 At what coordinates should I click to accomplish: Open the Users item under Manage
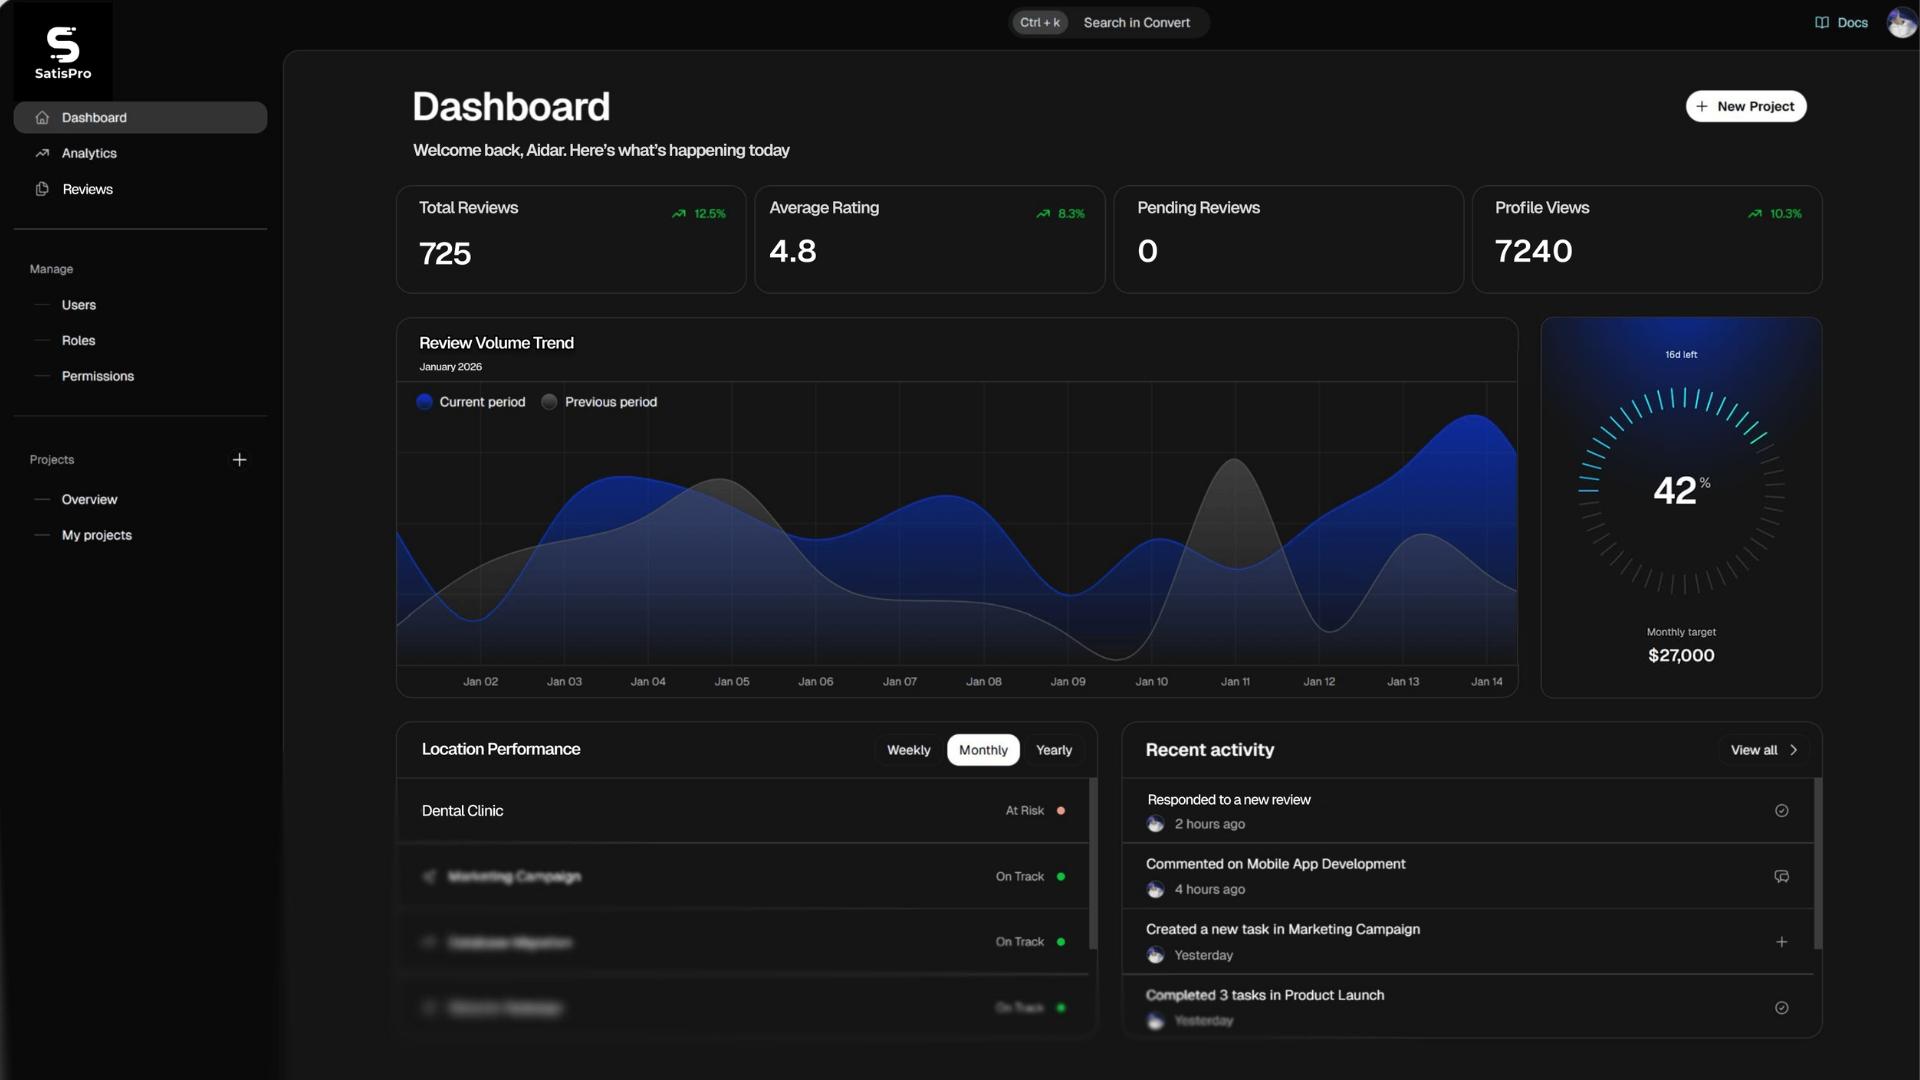pos(79,305)
